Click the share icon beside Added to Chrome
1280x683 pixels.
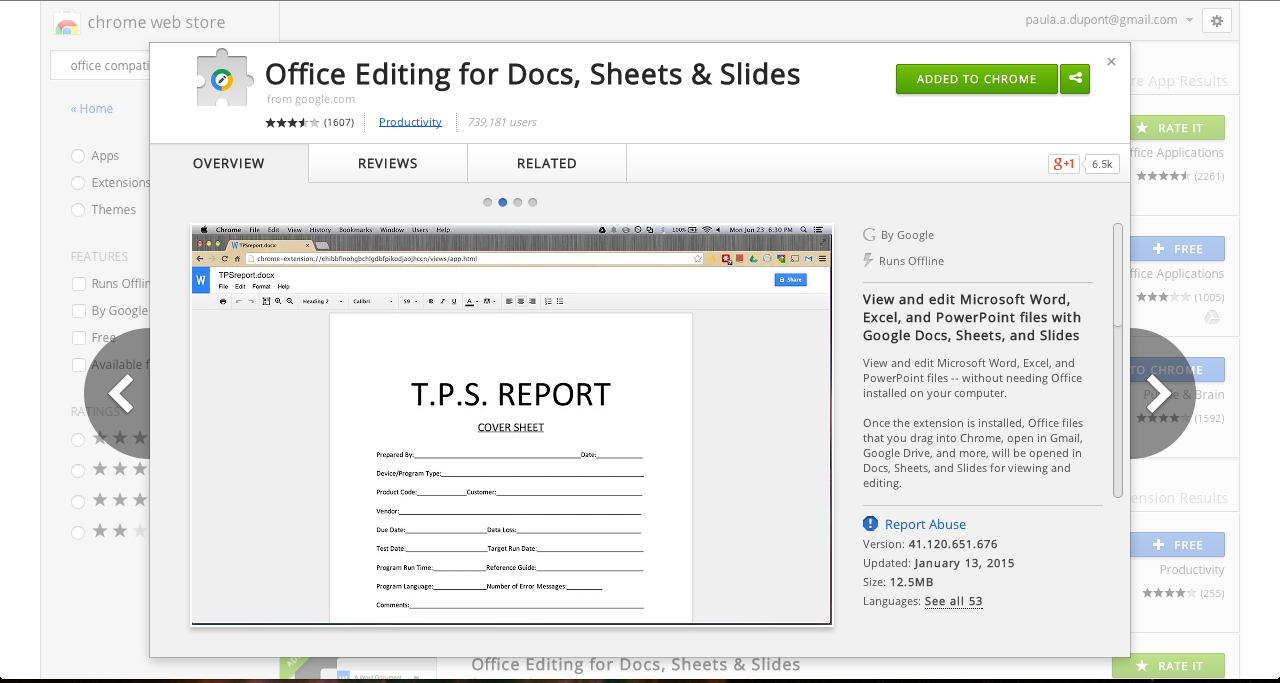point(1075,79)
